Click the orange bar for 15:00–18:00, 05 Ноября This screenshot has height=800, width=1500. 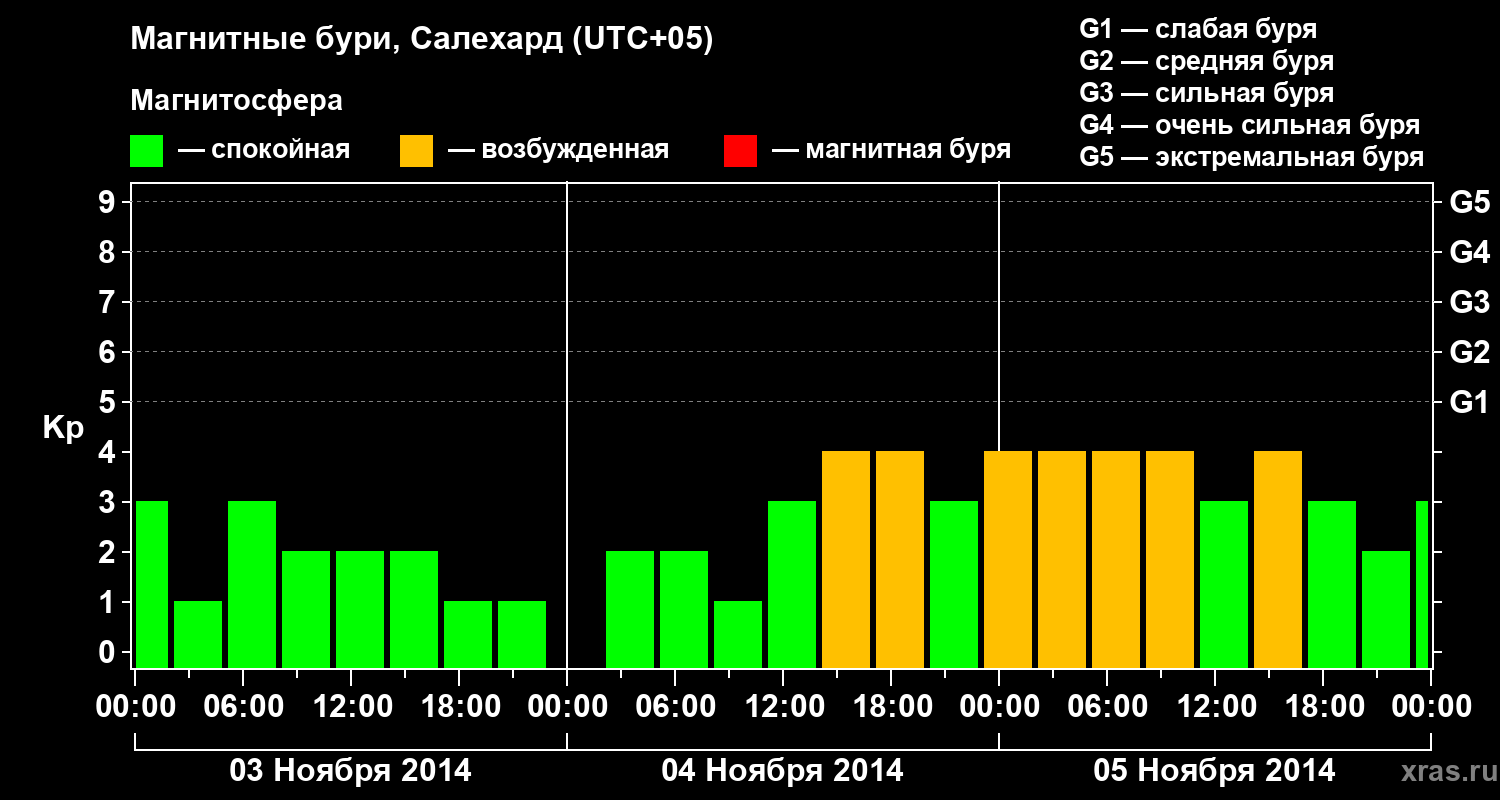pyautogui.click(x=1278, y=559)
